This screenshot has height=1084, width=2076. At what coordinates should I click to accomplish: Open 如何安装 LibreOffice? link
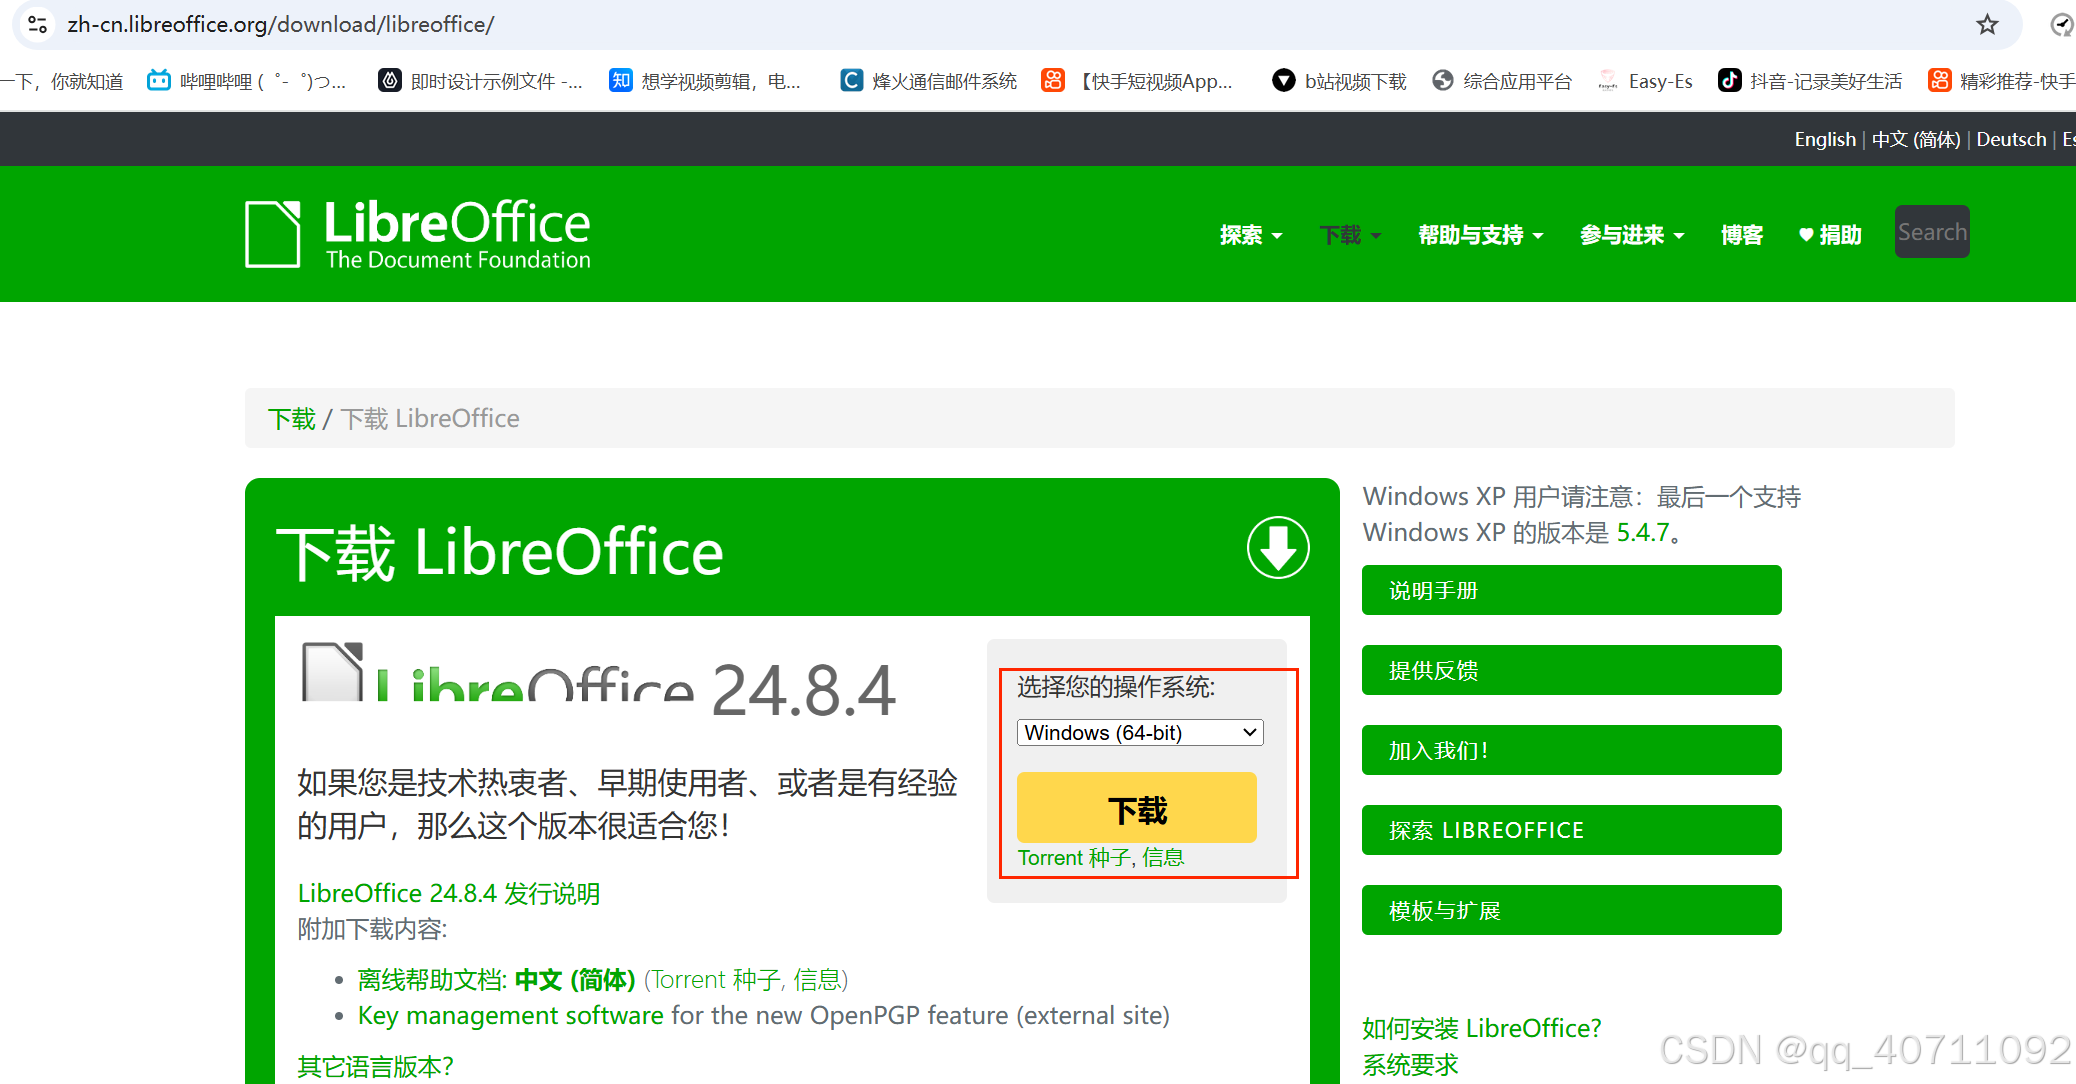pyautogui.click(x=1482, y=1028)
